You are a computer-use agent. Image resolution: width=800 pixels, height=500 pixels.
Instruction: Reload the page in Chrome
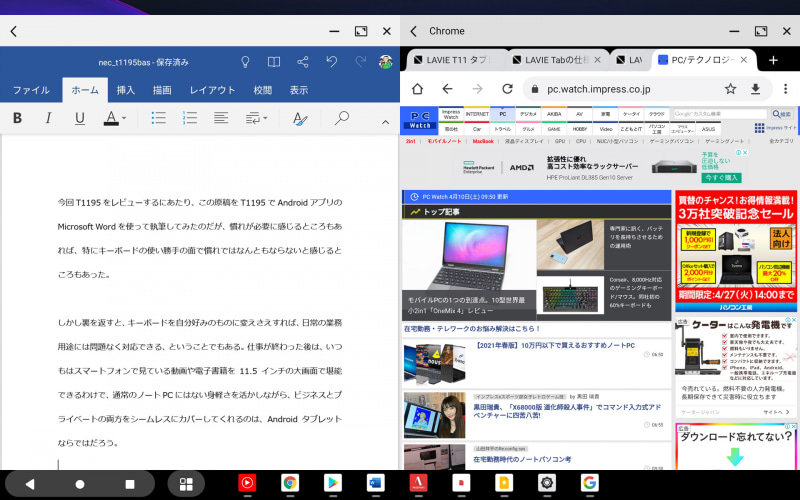[507, 89]
